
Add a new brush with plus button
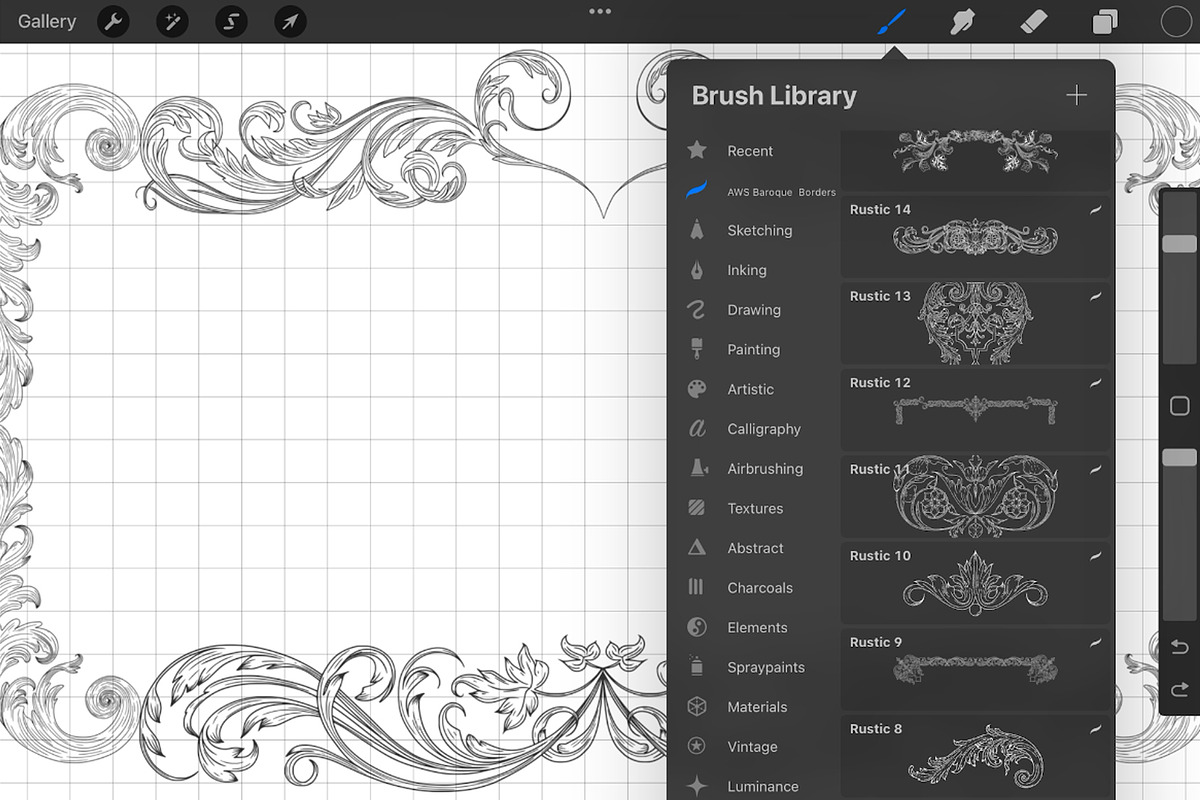pyautogui.click(x=1076, y=95)
